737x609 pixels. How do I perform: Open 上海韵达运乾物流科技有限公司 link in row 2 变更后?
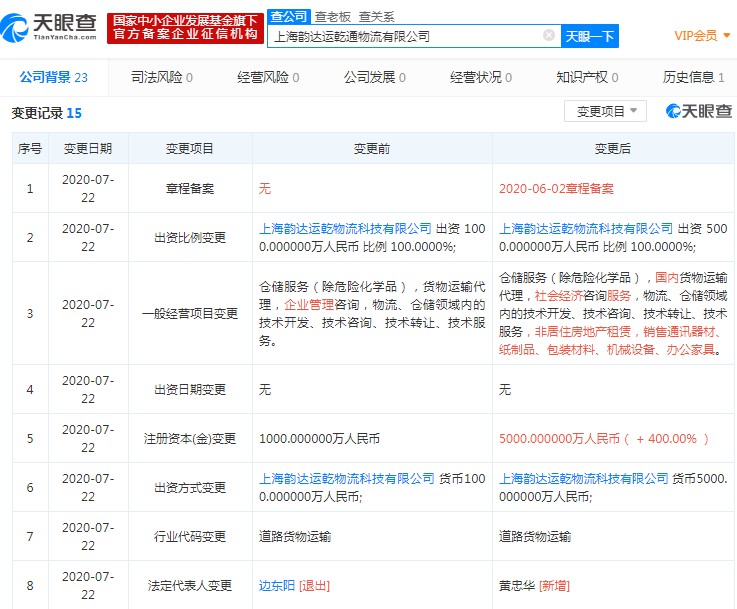coord(586,228)
